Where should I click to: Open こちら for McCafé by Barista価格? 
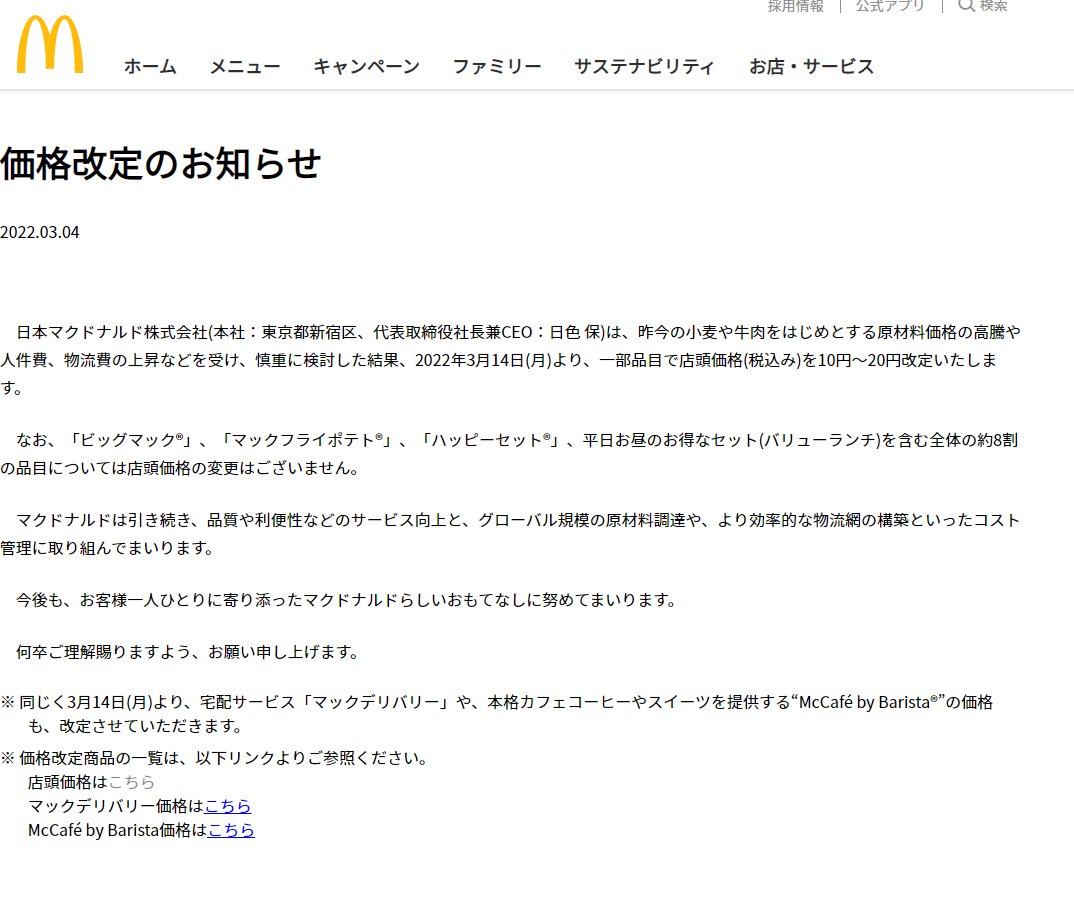click(231, 830)
